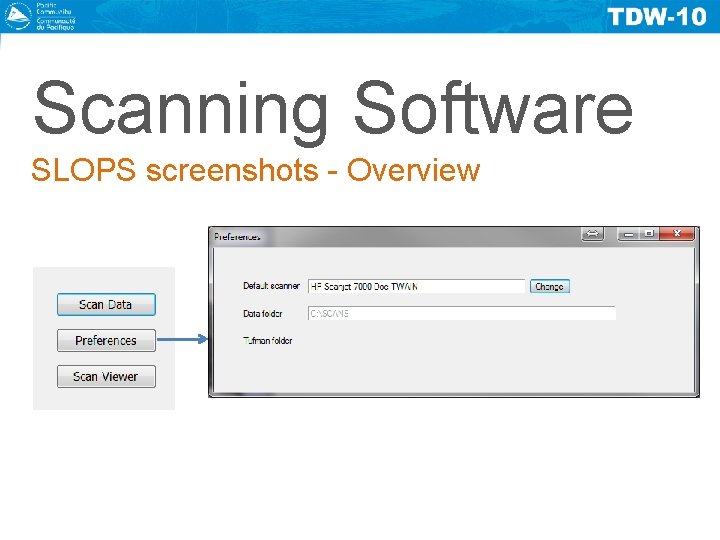This screenshot has width=720, height=540.
Task: Click the 'Default scanner' label
Action: tap(271, 286)
